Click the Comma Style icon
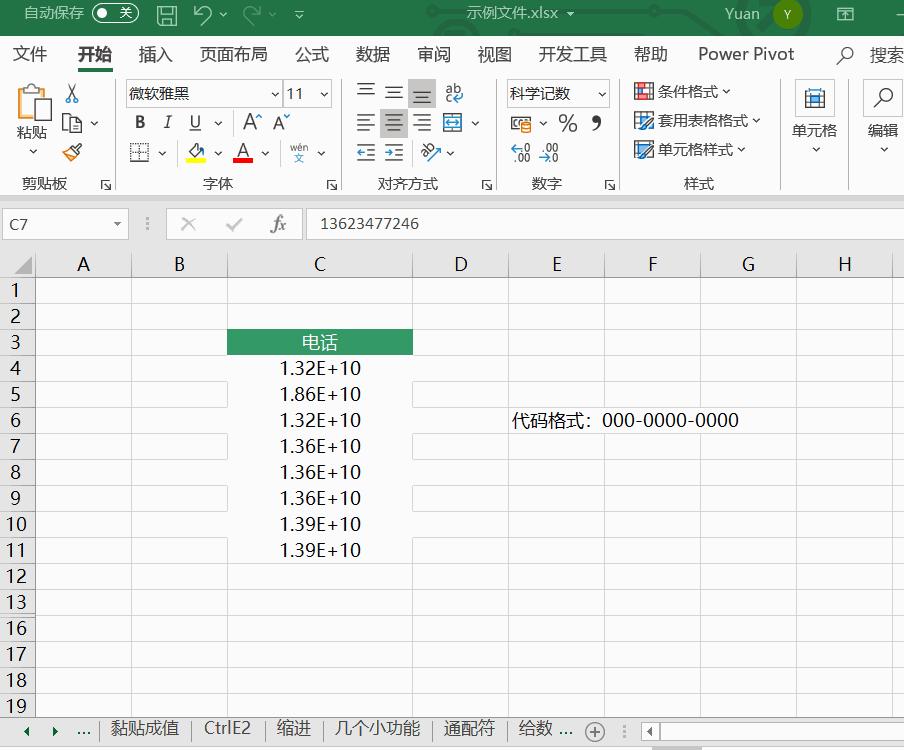 (x=596, y=123)
